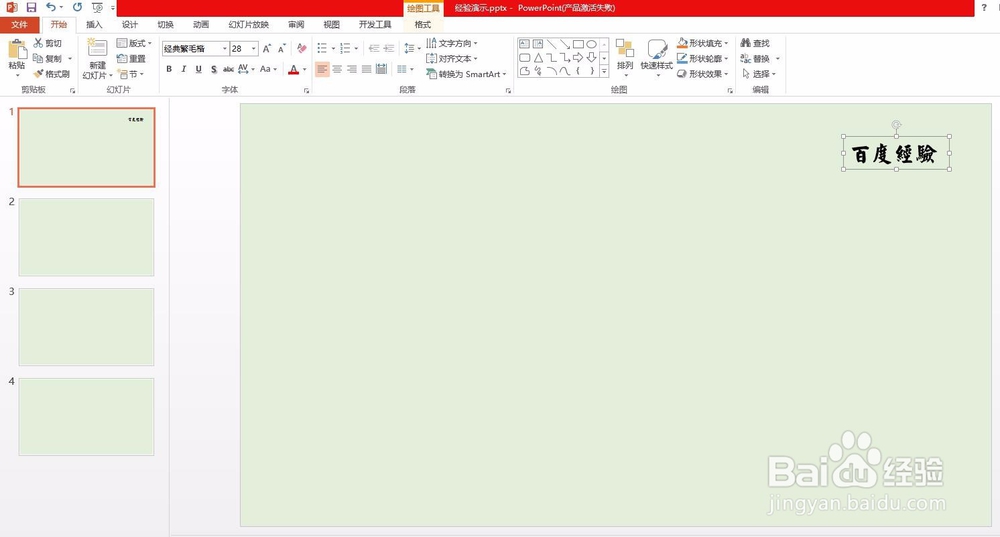Select the oval shape in gallery
1000x537 pixels.
point(592,44)
